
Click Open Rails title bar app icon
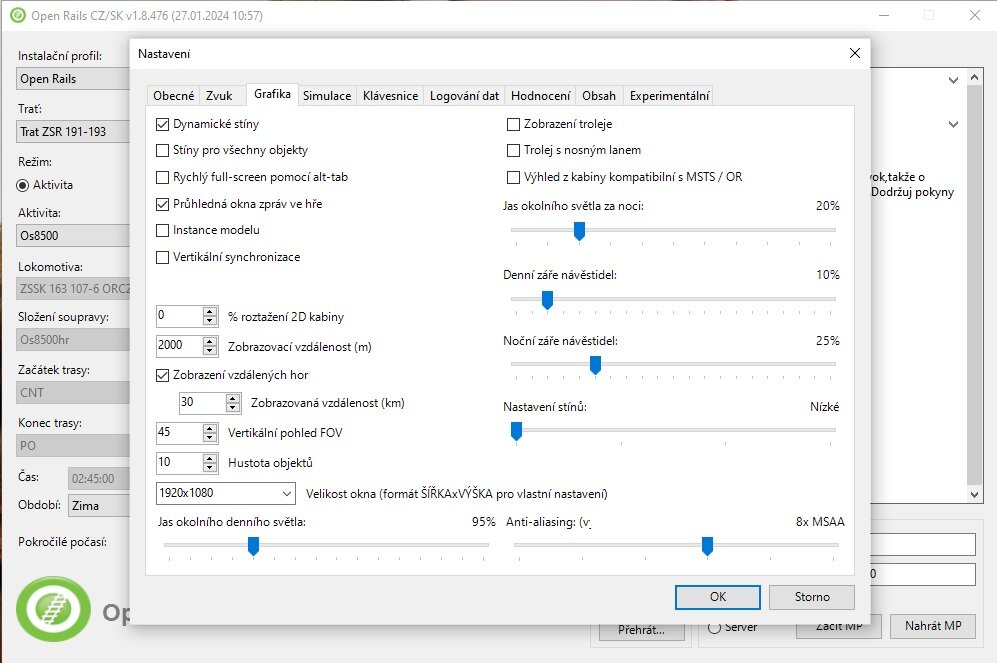[x=18, y=15]
